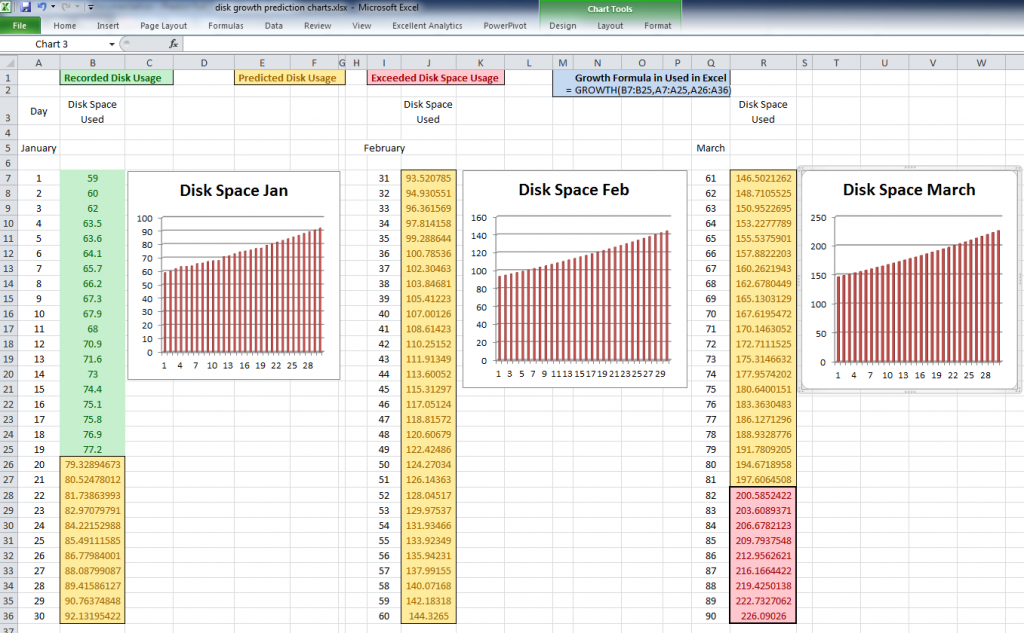Expand the Undo history dropdown arrow
Viewport: 1024px width, 633px height.
pyautogui.click(x=52, y=7)
